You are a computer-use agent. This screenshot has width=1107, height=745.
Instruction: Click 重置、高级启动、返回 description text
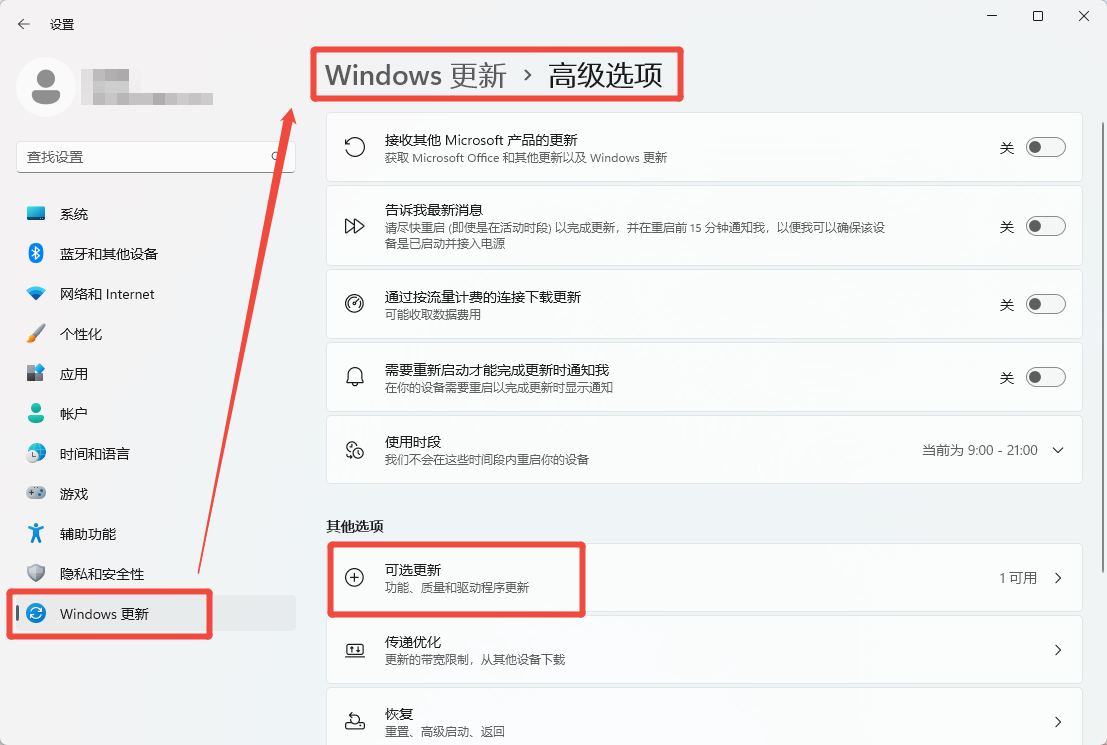pos(445,732)
